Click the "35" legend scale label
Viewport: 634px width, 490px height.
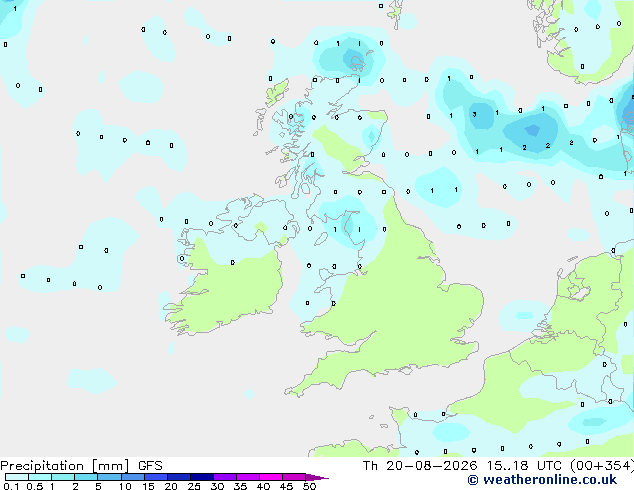coord(240,486)
